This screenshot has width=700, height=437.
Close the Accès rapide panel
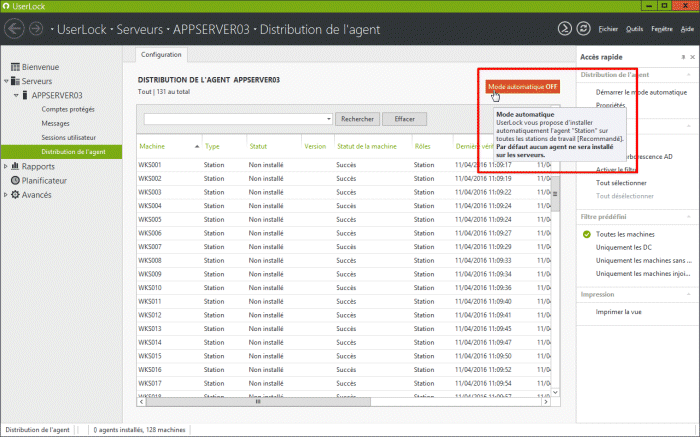pos(692,57)
